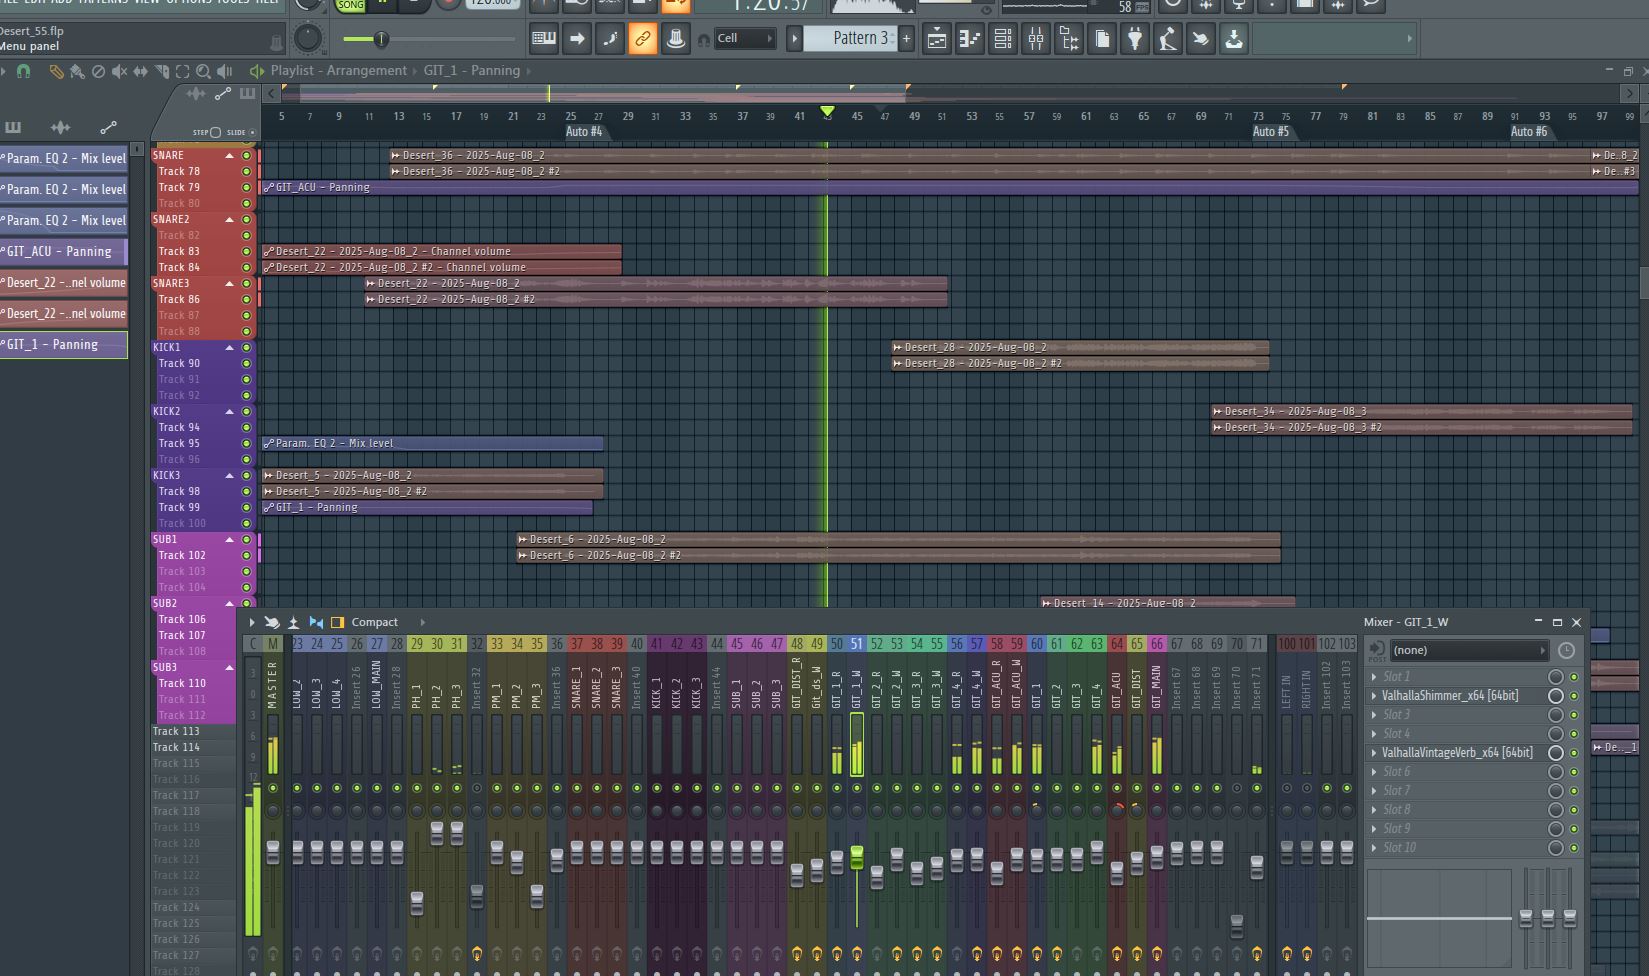
Task: Adjust the MASTER mixer fader
Action: pyautogui.click(x=272, y=852)
